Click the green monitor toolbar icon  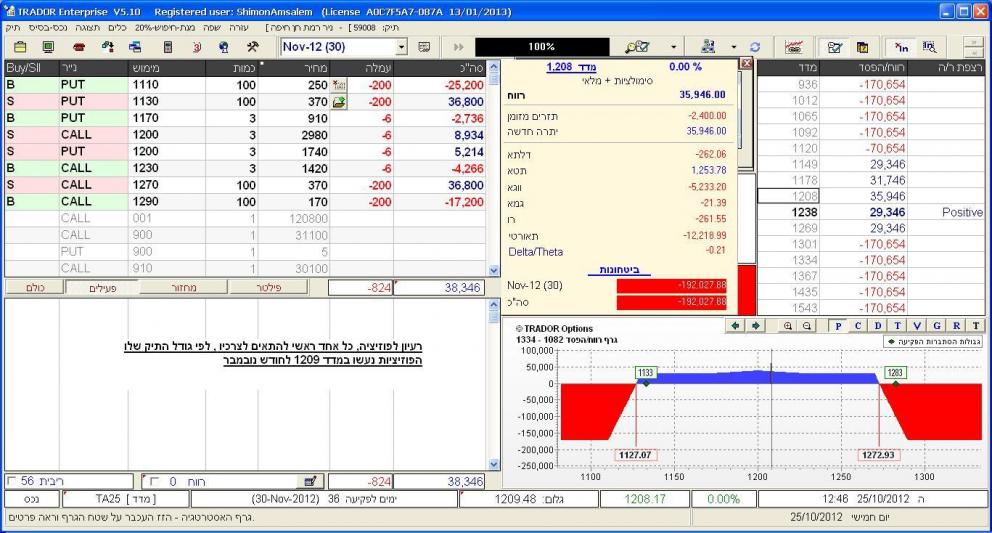click(x=49, y=47)
